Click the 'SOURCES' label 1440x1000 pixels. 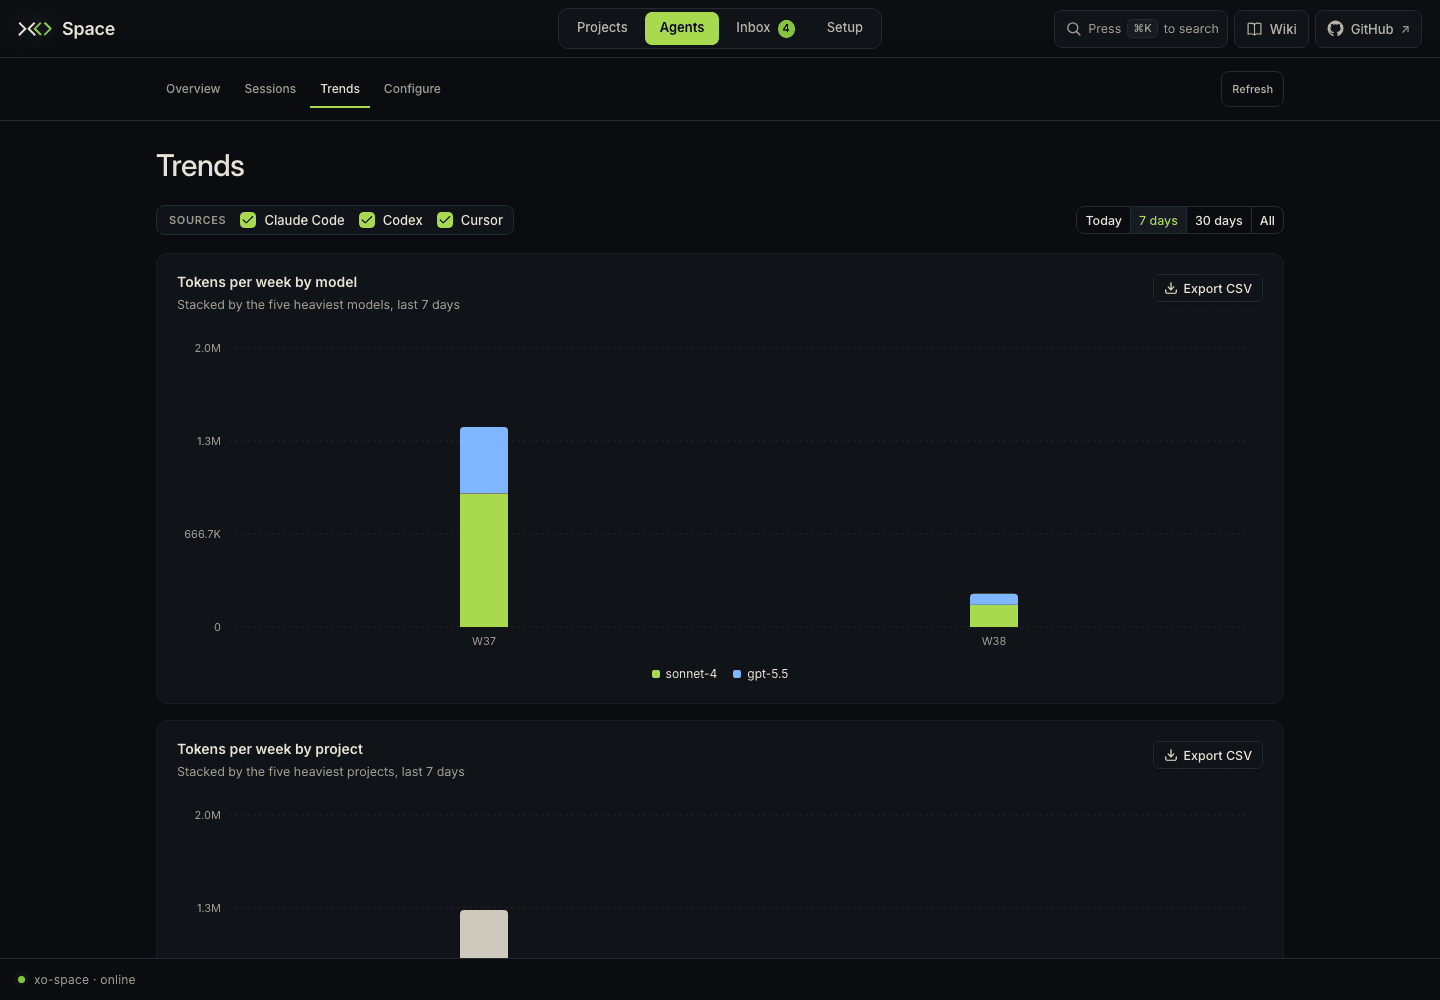pyautogui.click(x=197, y=220)
